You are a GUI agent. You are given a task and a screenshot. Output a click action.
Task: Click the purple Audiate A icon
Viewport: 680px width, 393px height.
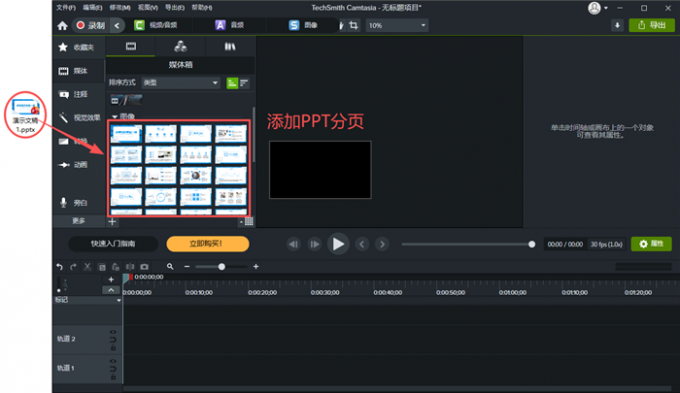coord(220,25)
